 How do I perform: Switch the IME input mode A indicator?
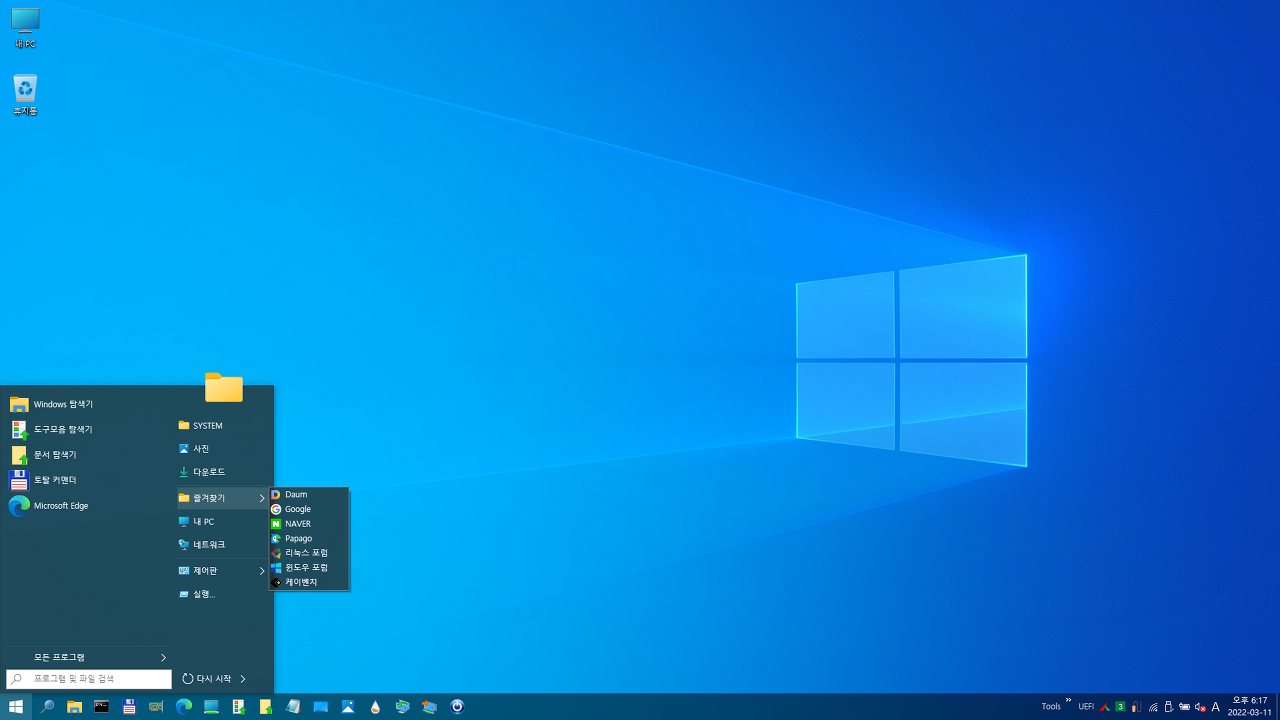tap(1216, 707)
